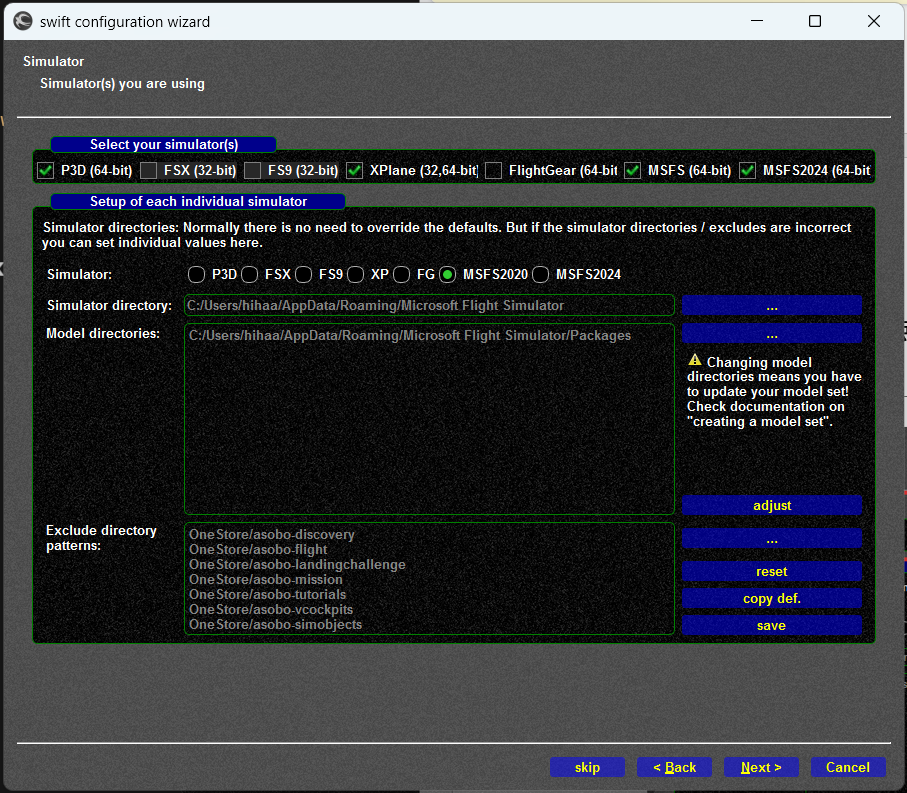Select the FG simulator radio button

click(x=401, y=274)
